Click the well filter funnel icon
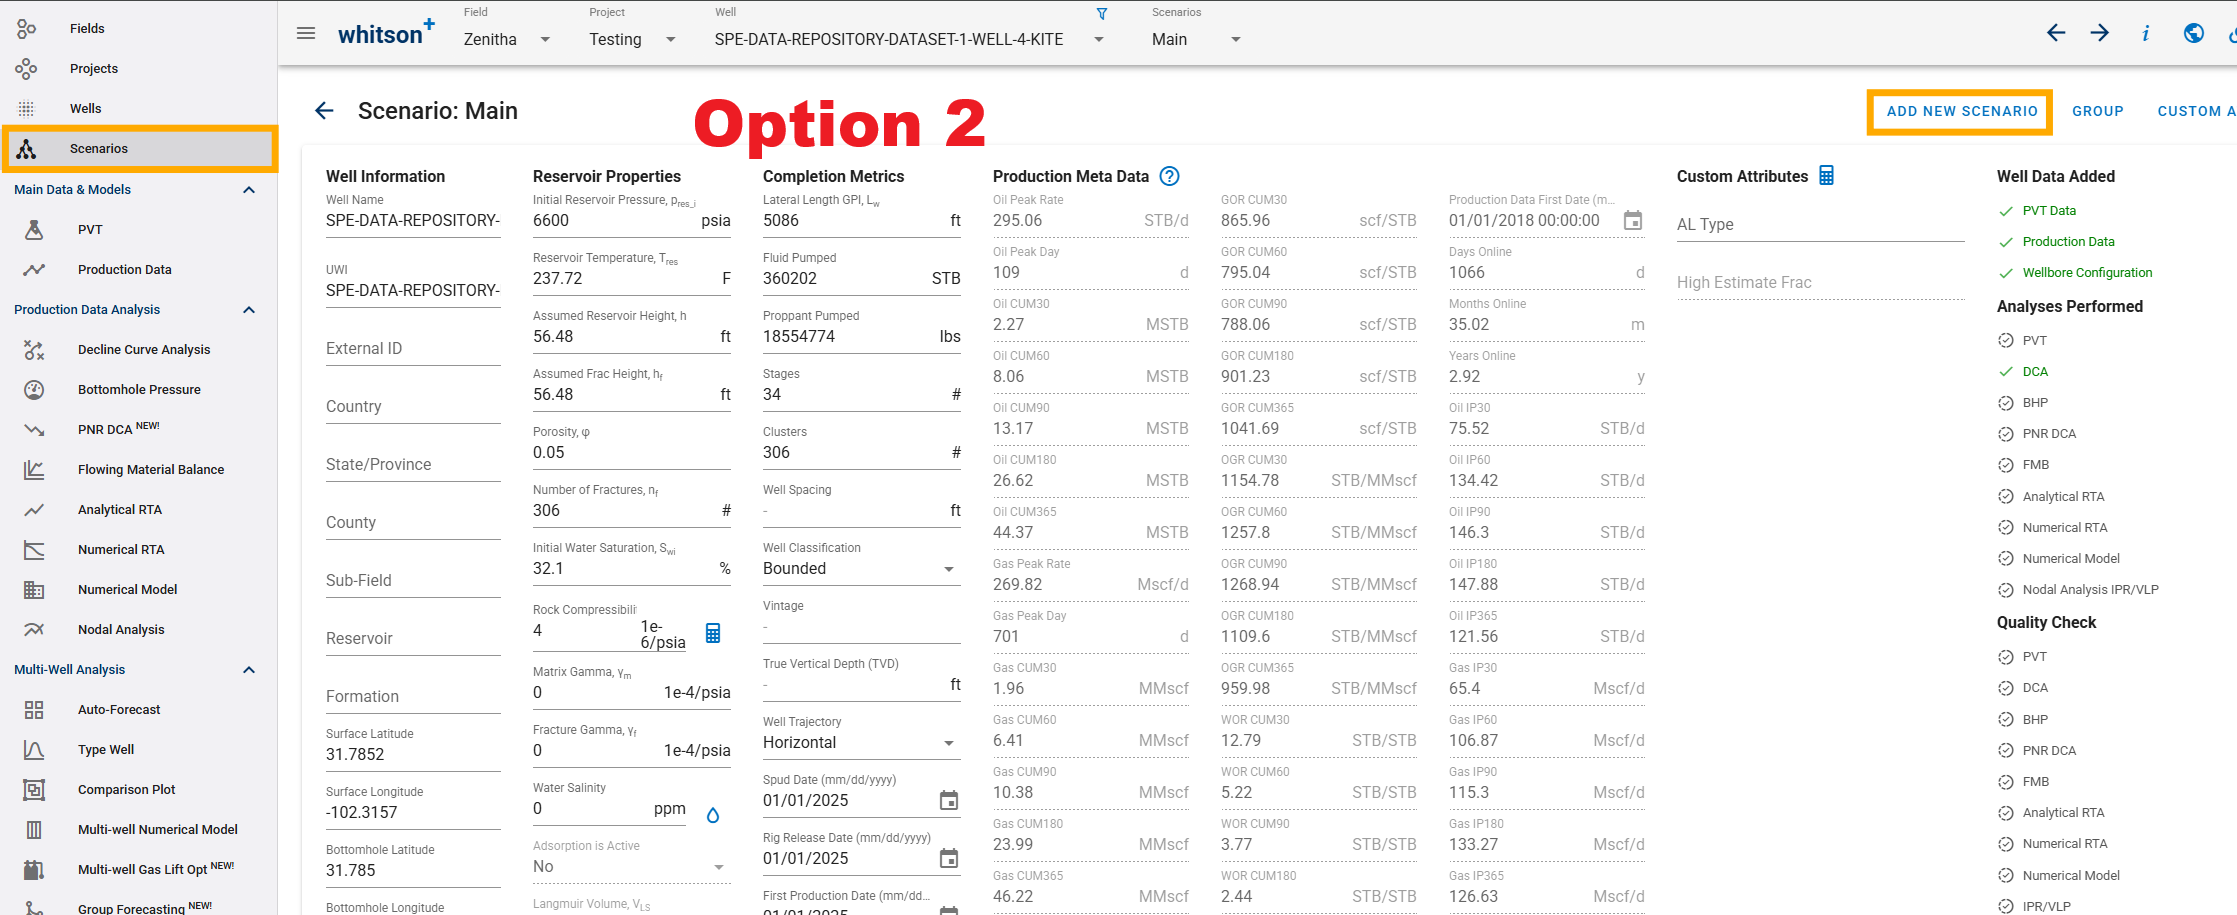Image resolution: width=2237 pixels, height=915 pixels. (1102, 14)
